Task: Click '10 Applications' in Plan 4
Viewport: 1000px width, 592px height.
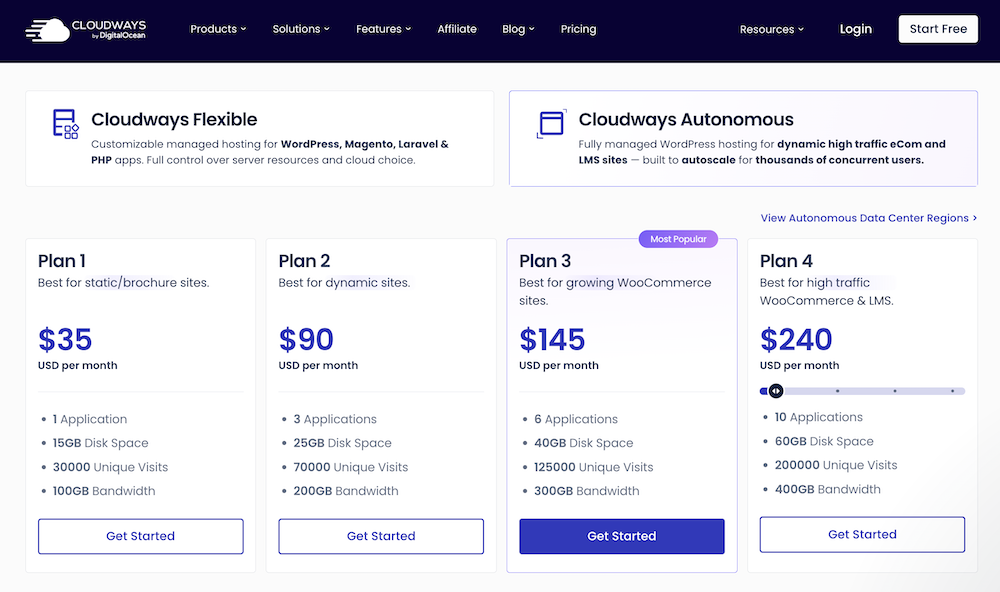Action: pyautogui.click(x=819, y=417)
